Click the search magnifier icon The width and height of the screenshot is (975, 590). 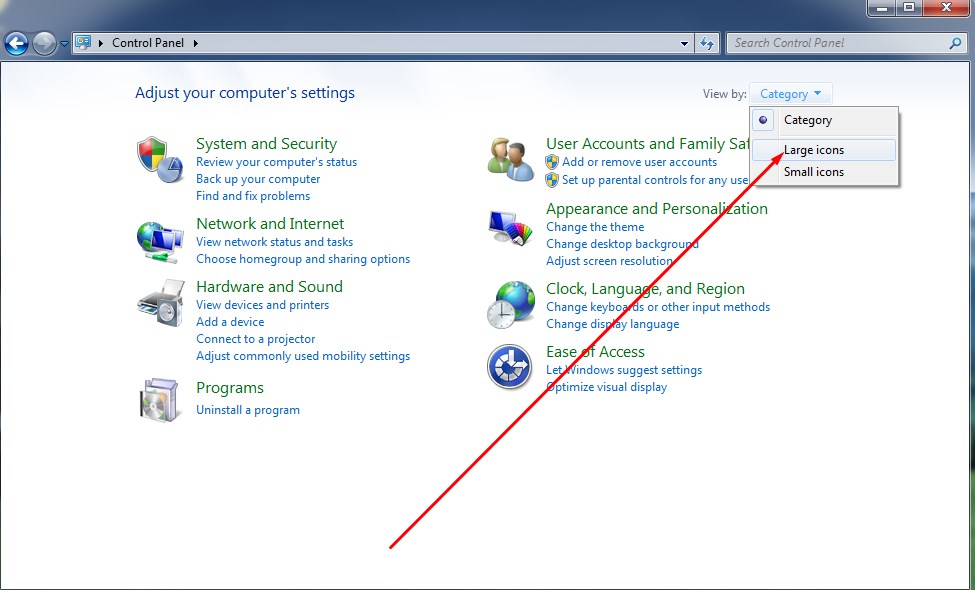click(x=955, y=43)
